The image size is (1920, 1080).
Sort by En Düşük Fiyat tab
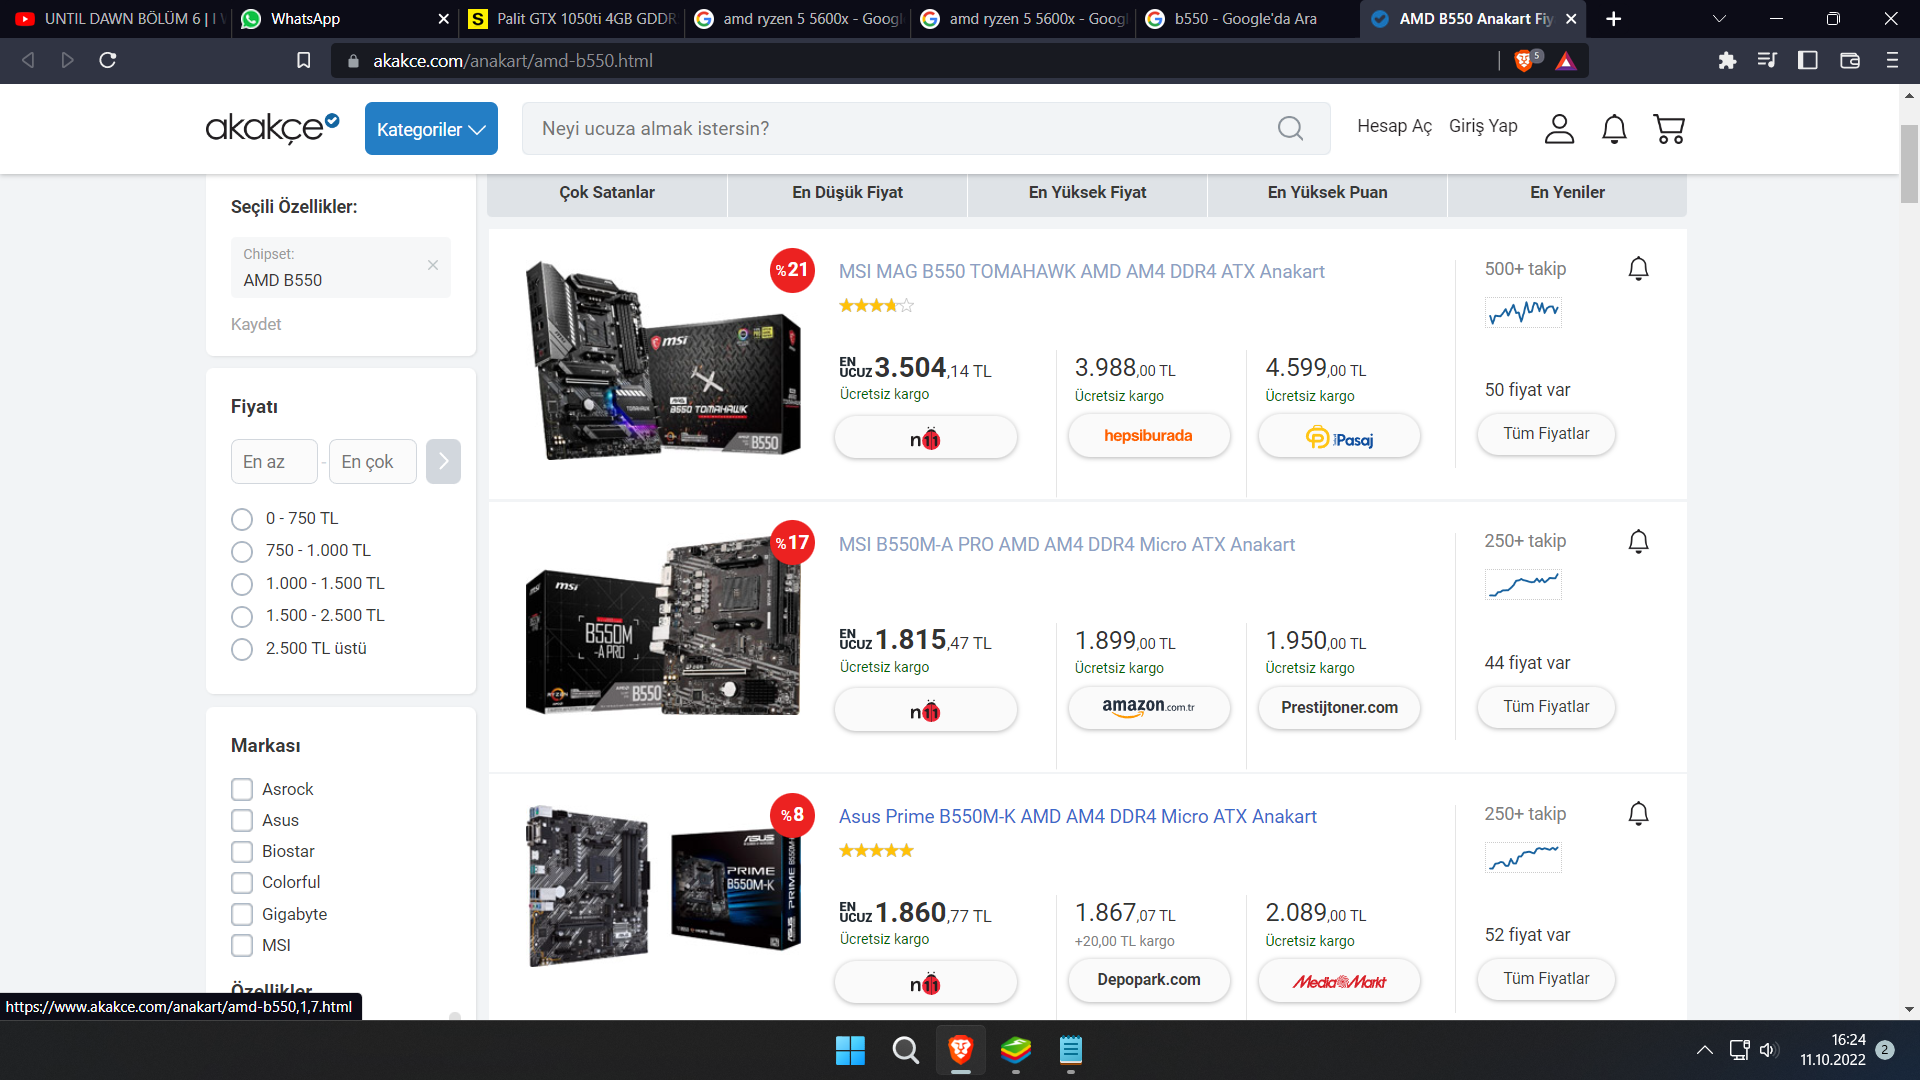pos(847,193)
